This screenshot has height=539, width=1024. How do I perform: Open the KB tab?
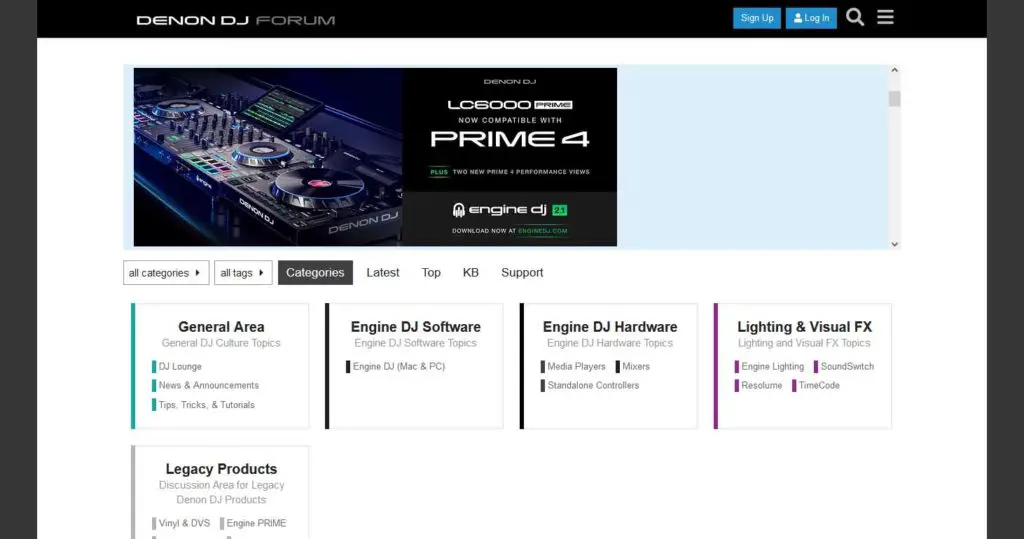[x=471, y=272]
